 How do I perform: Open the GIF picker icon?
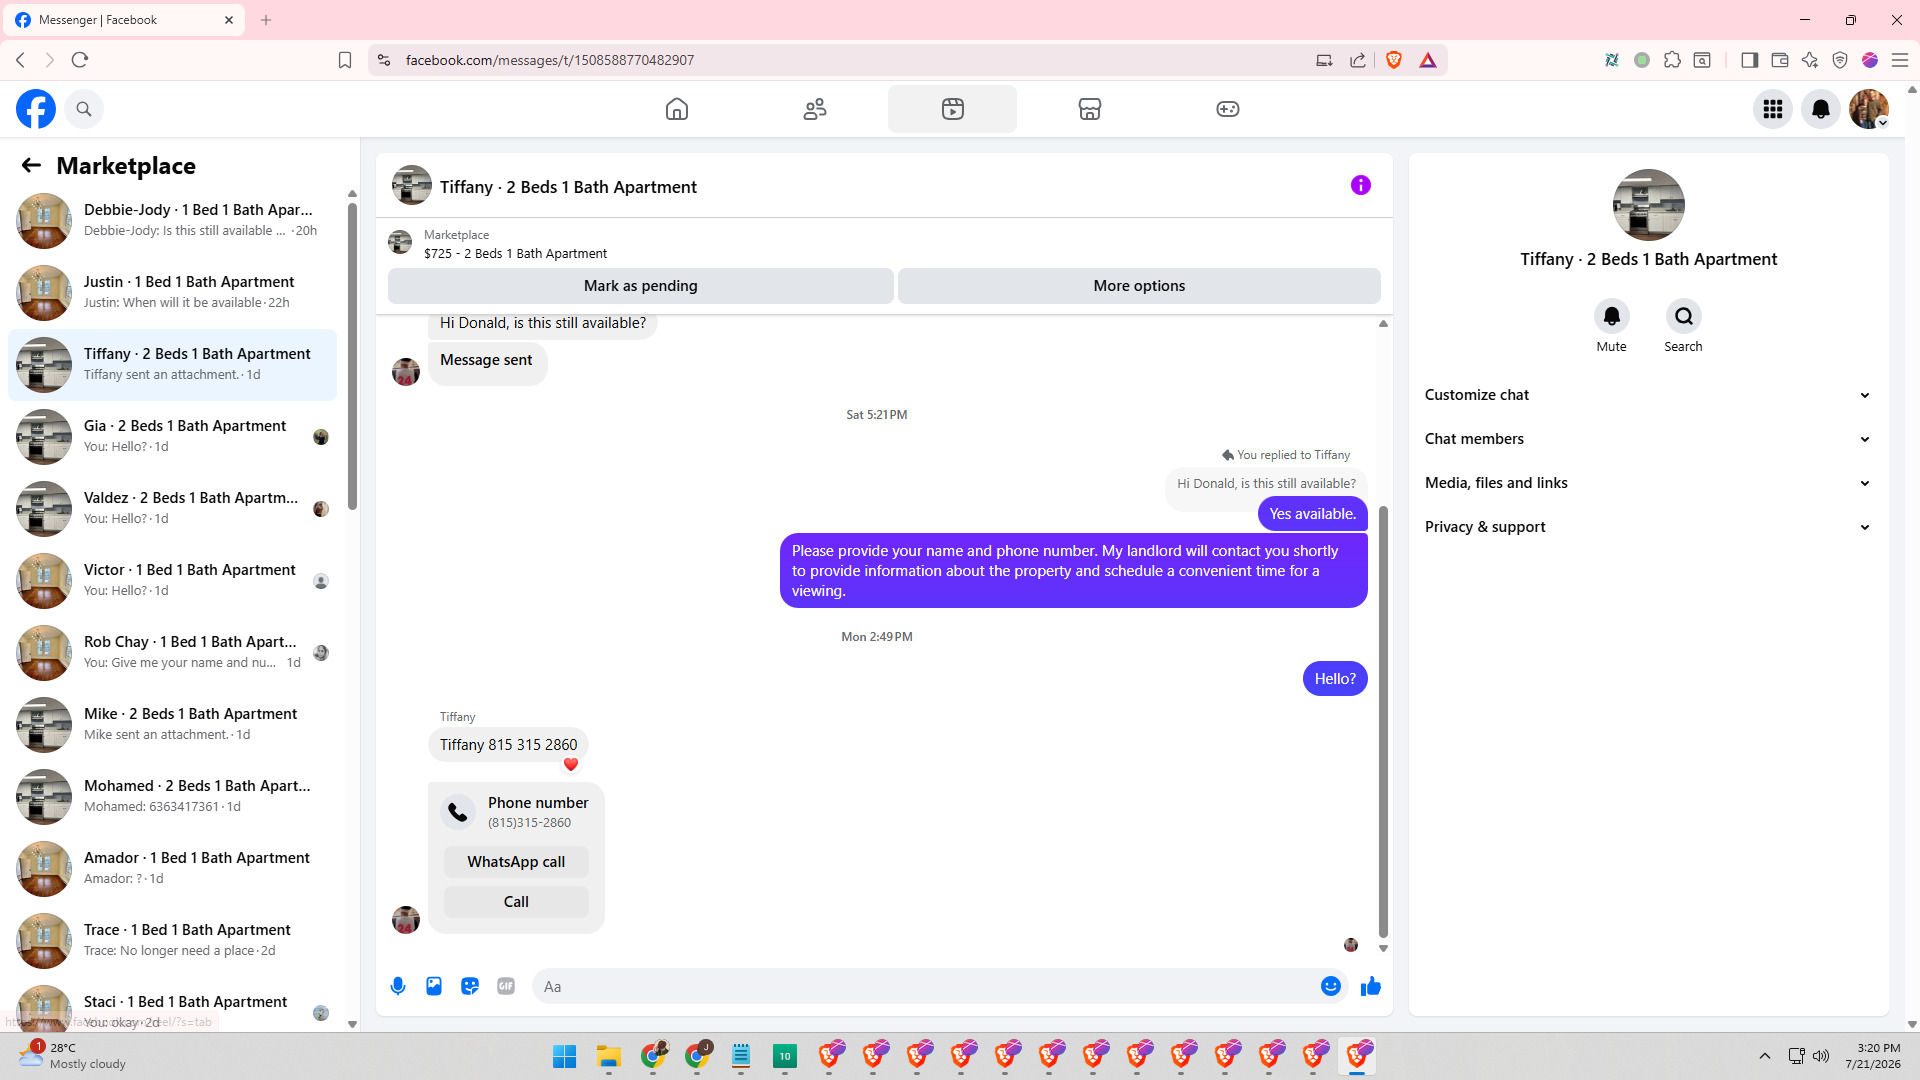click(506, 986)
